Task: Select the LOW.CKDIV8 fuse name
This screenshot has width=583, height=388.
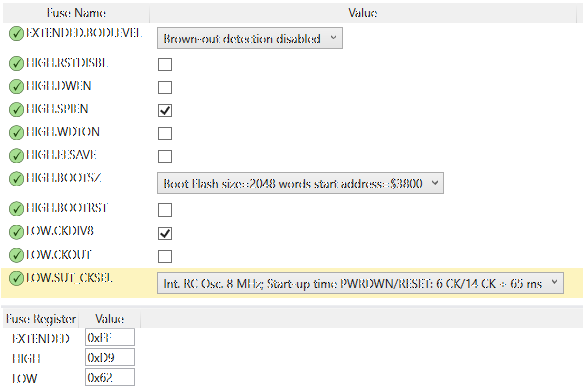Action: point(59,231)
